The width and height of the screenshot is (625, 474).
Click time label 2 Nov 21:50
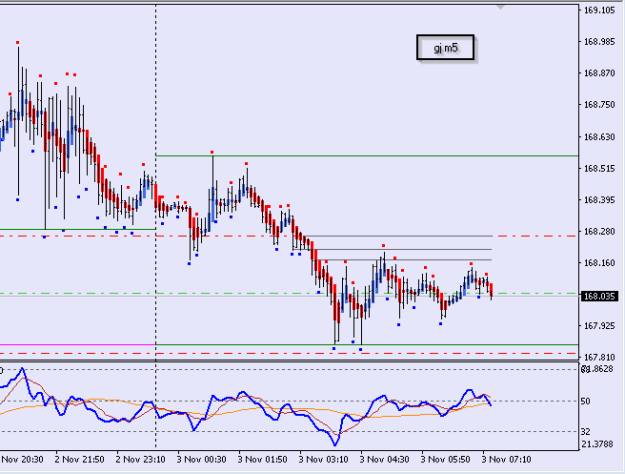(x=80, y=460)
